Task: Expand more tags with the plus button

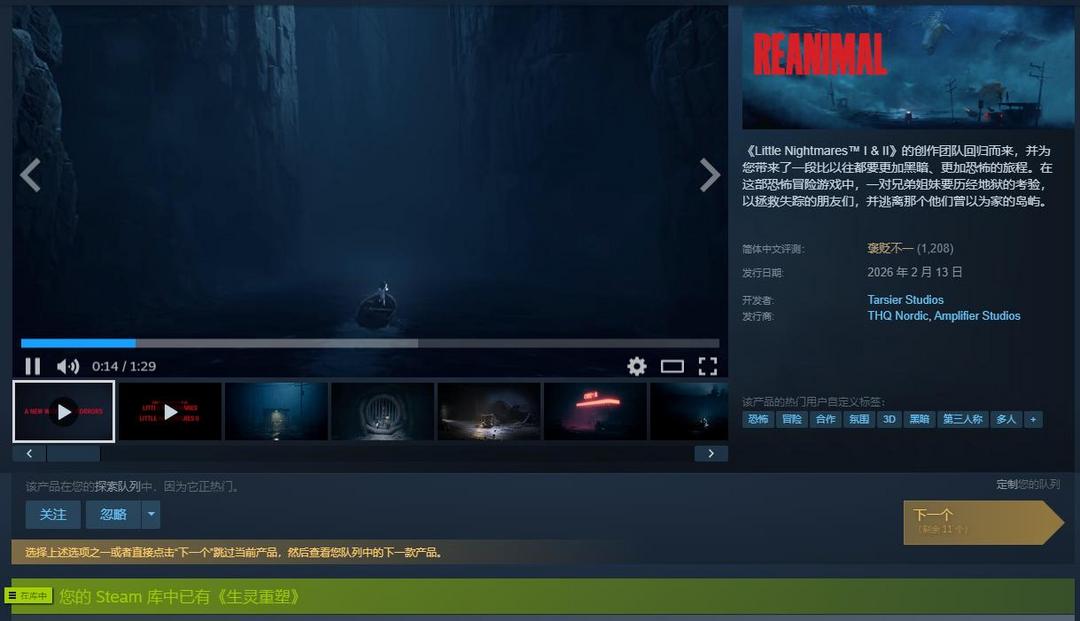Action: click(1032, 419)
